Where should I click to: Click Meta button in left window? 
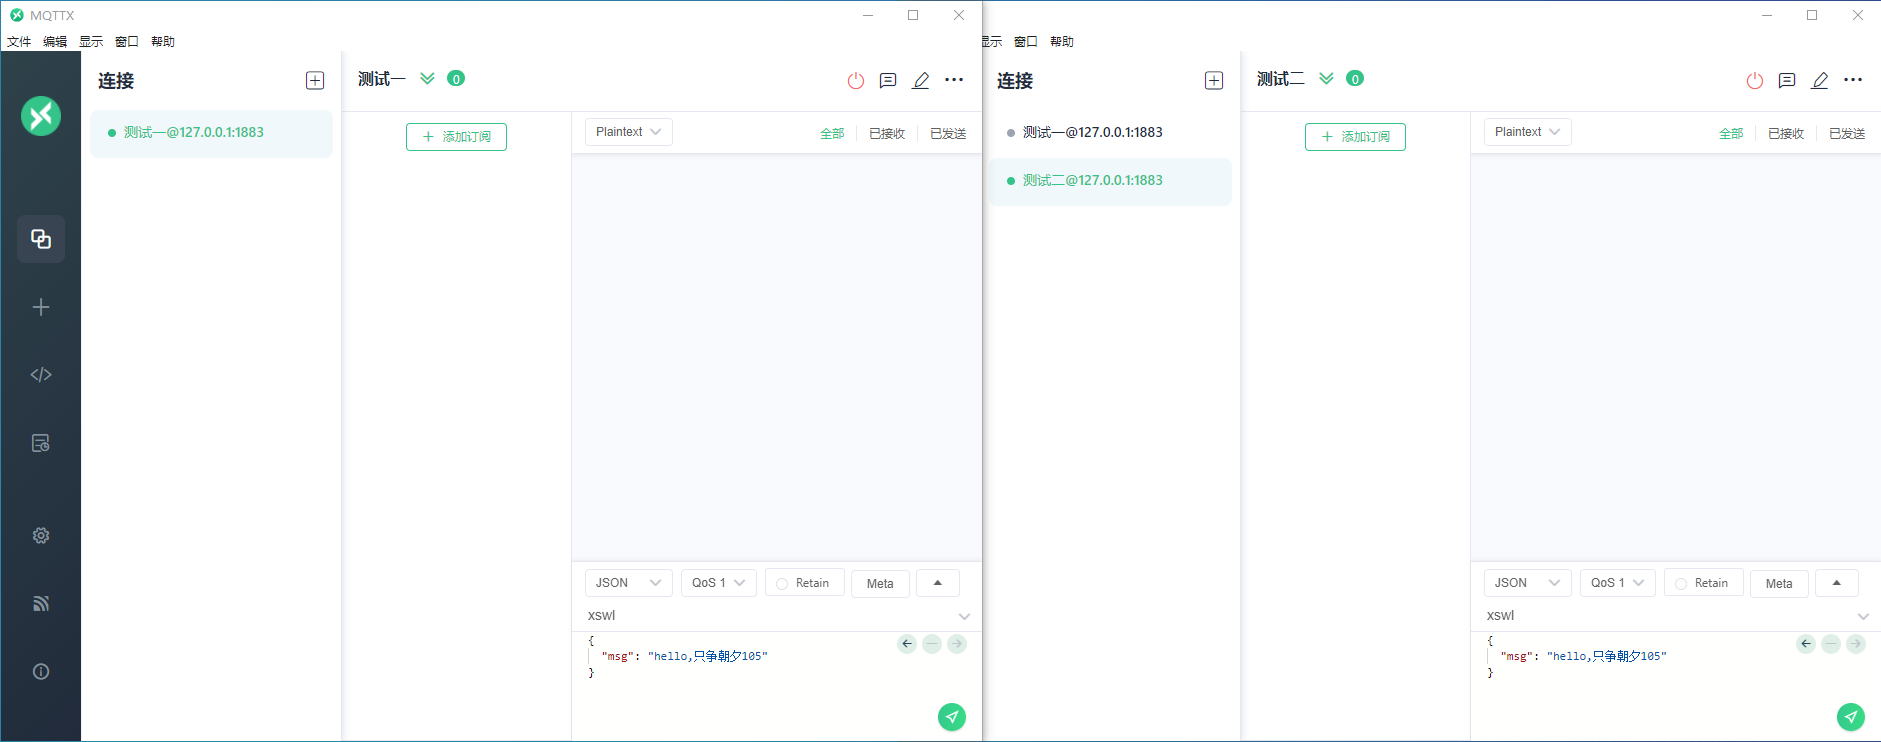click(880, 584)
